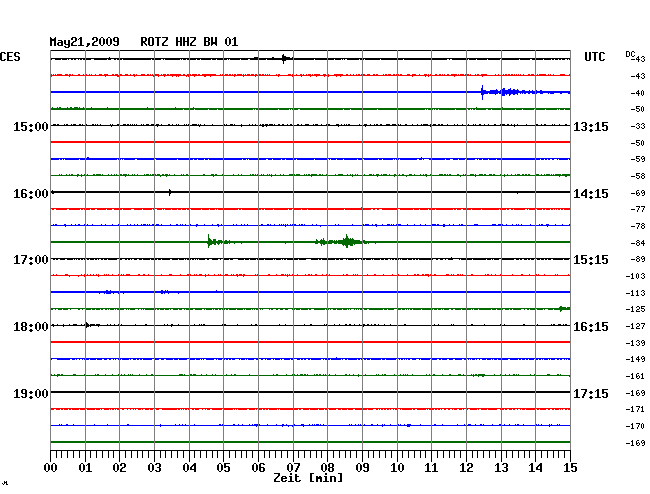Viewport: 650px width, 494px height.
Task: Click the blue seismic event near minute 12.5
Action: coord(512,92)
